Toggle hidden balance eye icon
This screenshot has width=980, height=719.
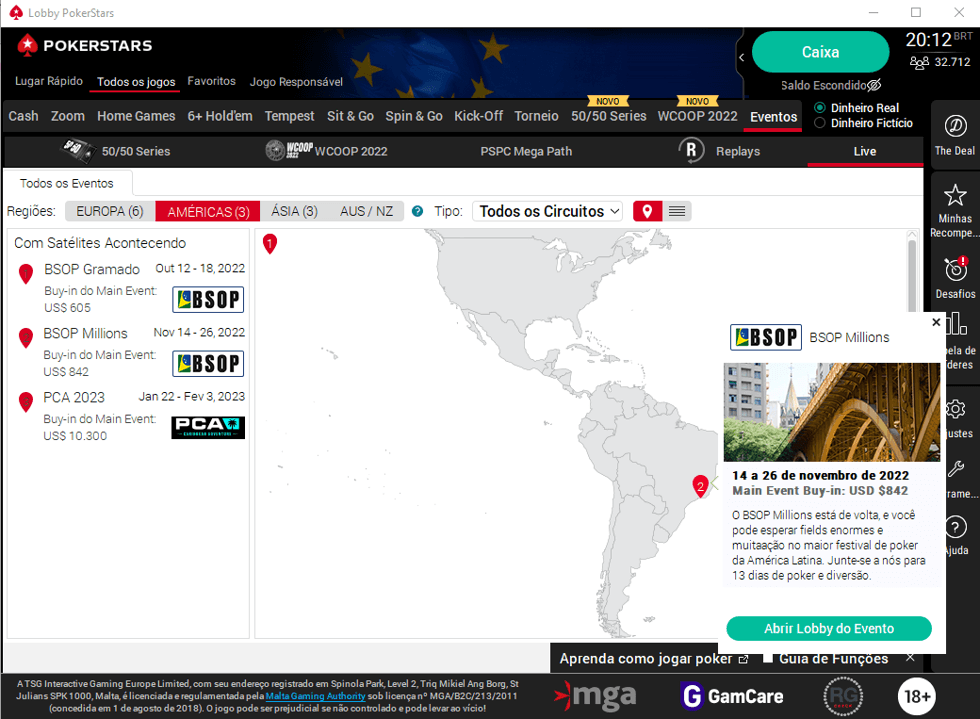coord(874,85)
